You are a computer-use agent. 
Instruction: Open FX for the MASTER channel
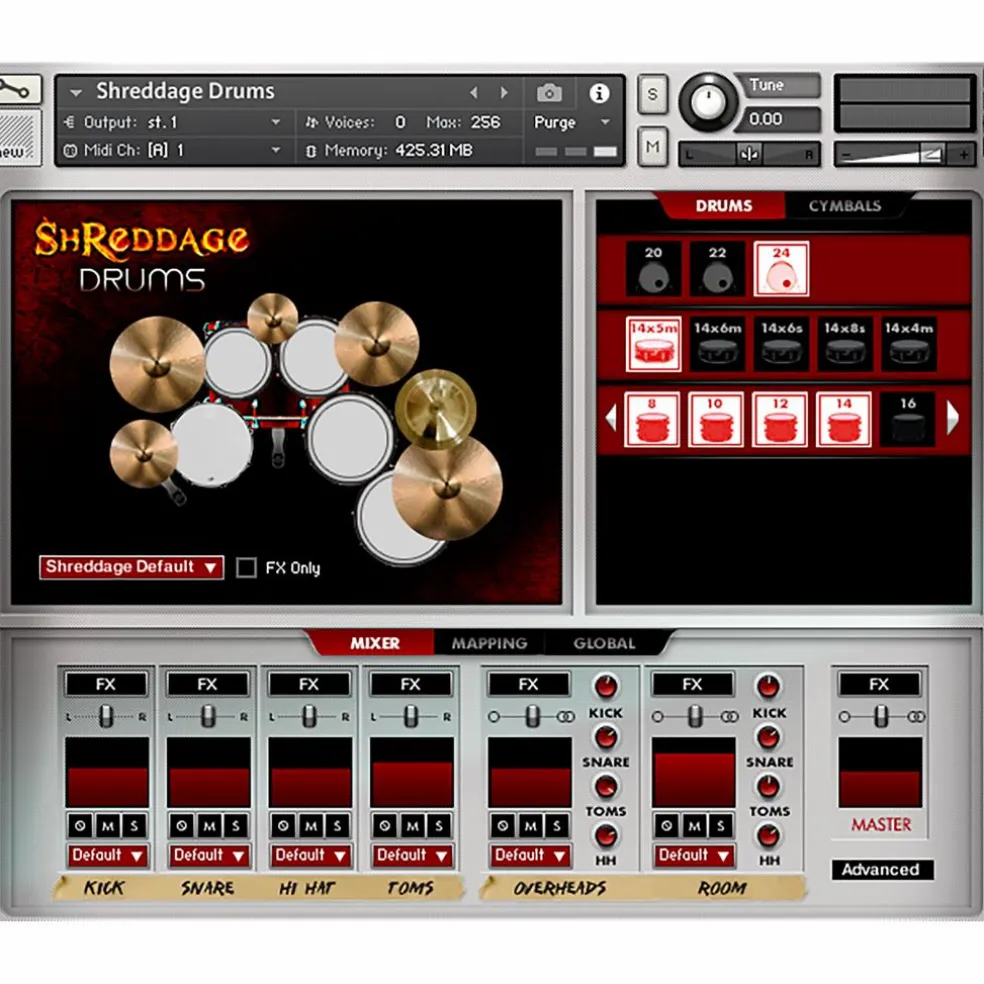click(880, 684)
